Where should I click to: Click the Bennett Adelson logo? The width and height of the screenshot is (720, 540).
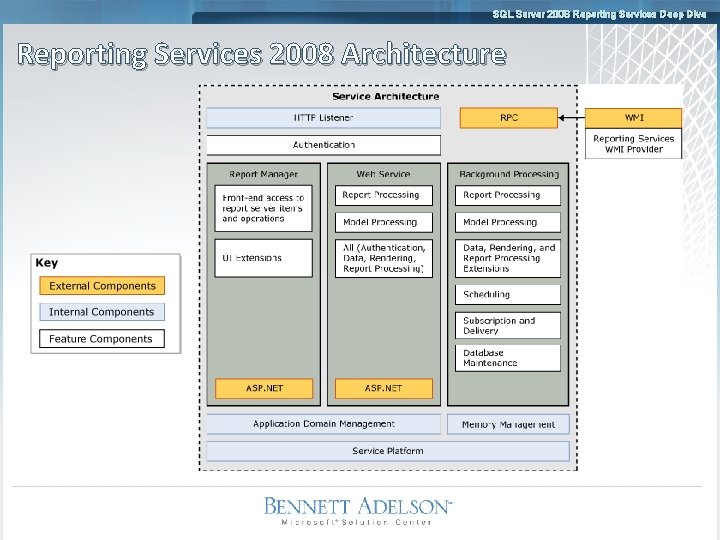(x=358, y=506)
